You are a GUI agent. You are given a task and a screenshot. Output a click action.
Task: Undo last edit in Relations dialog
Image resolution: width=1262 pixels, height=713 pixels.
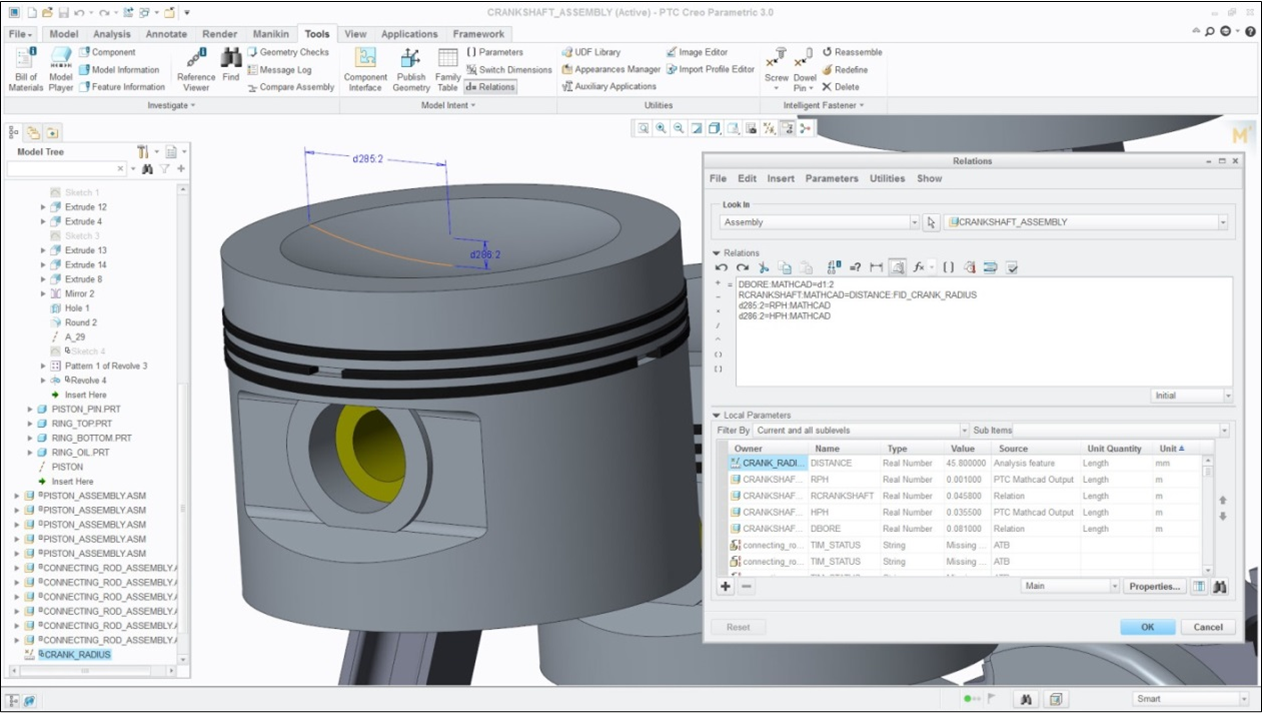[721, 267]
